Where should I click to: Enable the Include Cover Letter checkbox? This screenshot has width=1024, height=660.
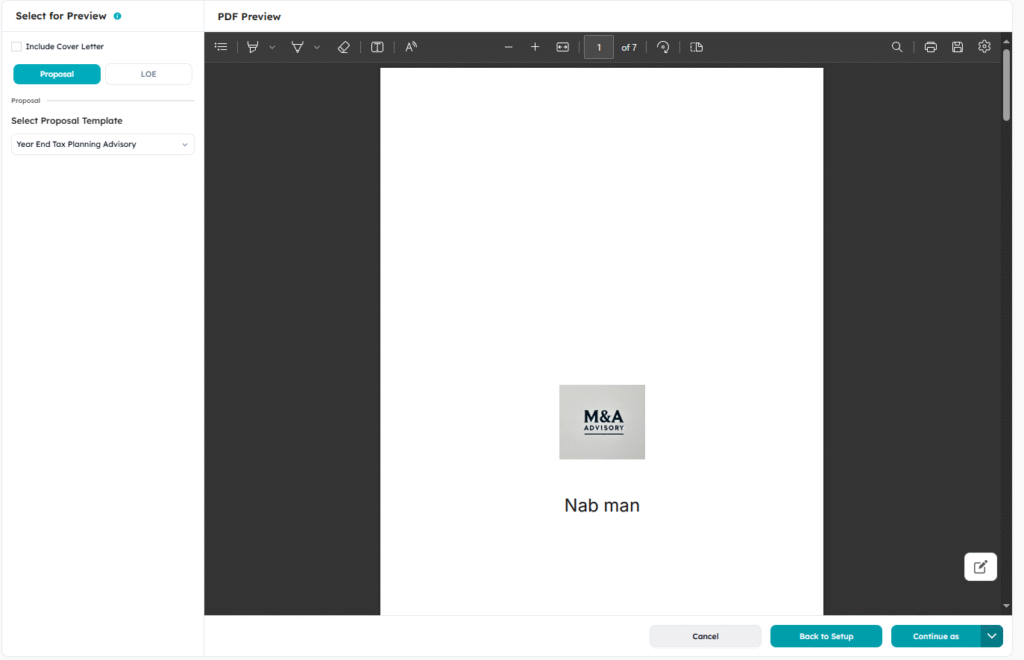(x=17, y=47)
